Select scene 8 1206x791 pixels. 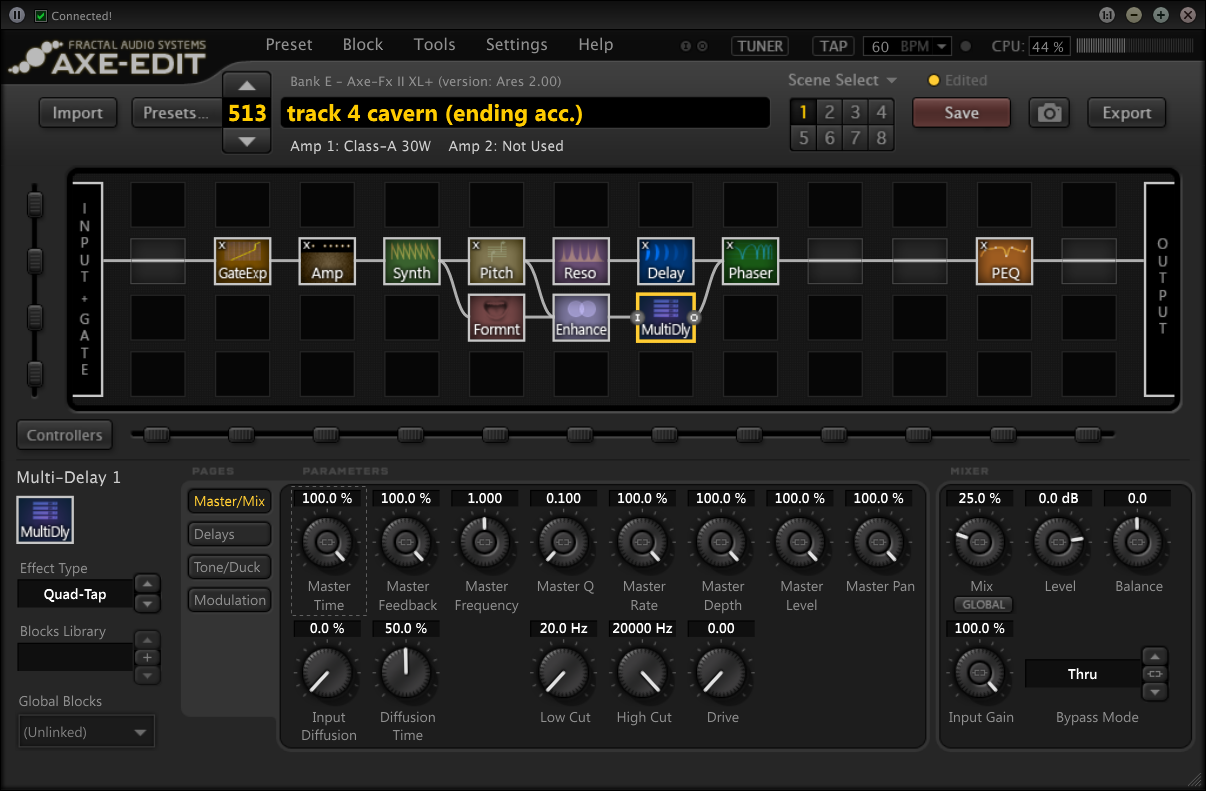[x=881, y=138]
